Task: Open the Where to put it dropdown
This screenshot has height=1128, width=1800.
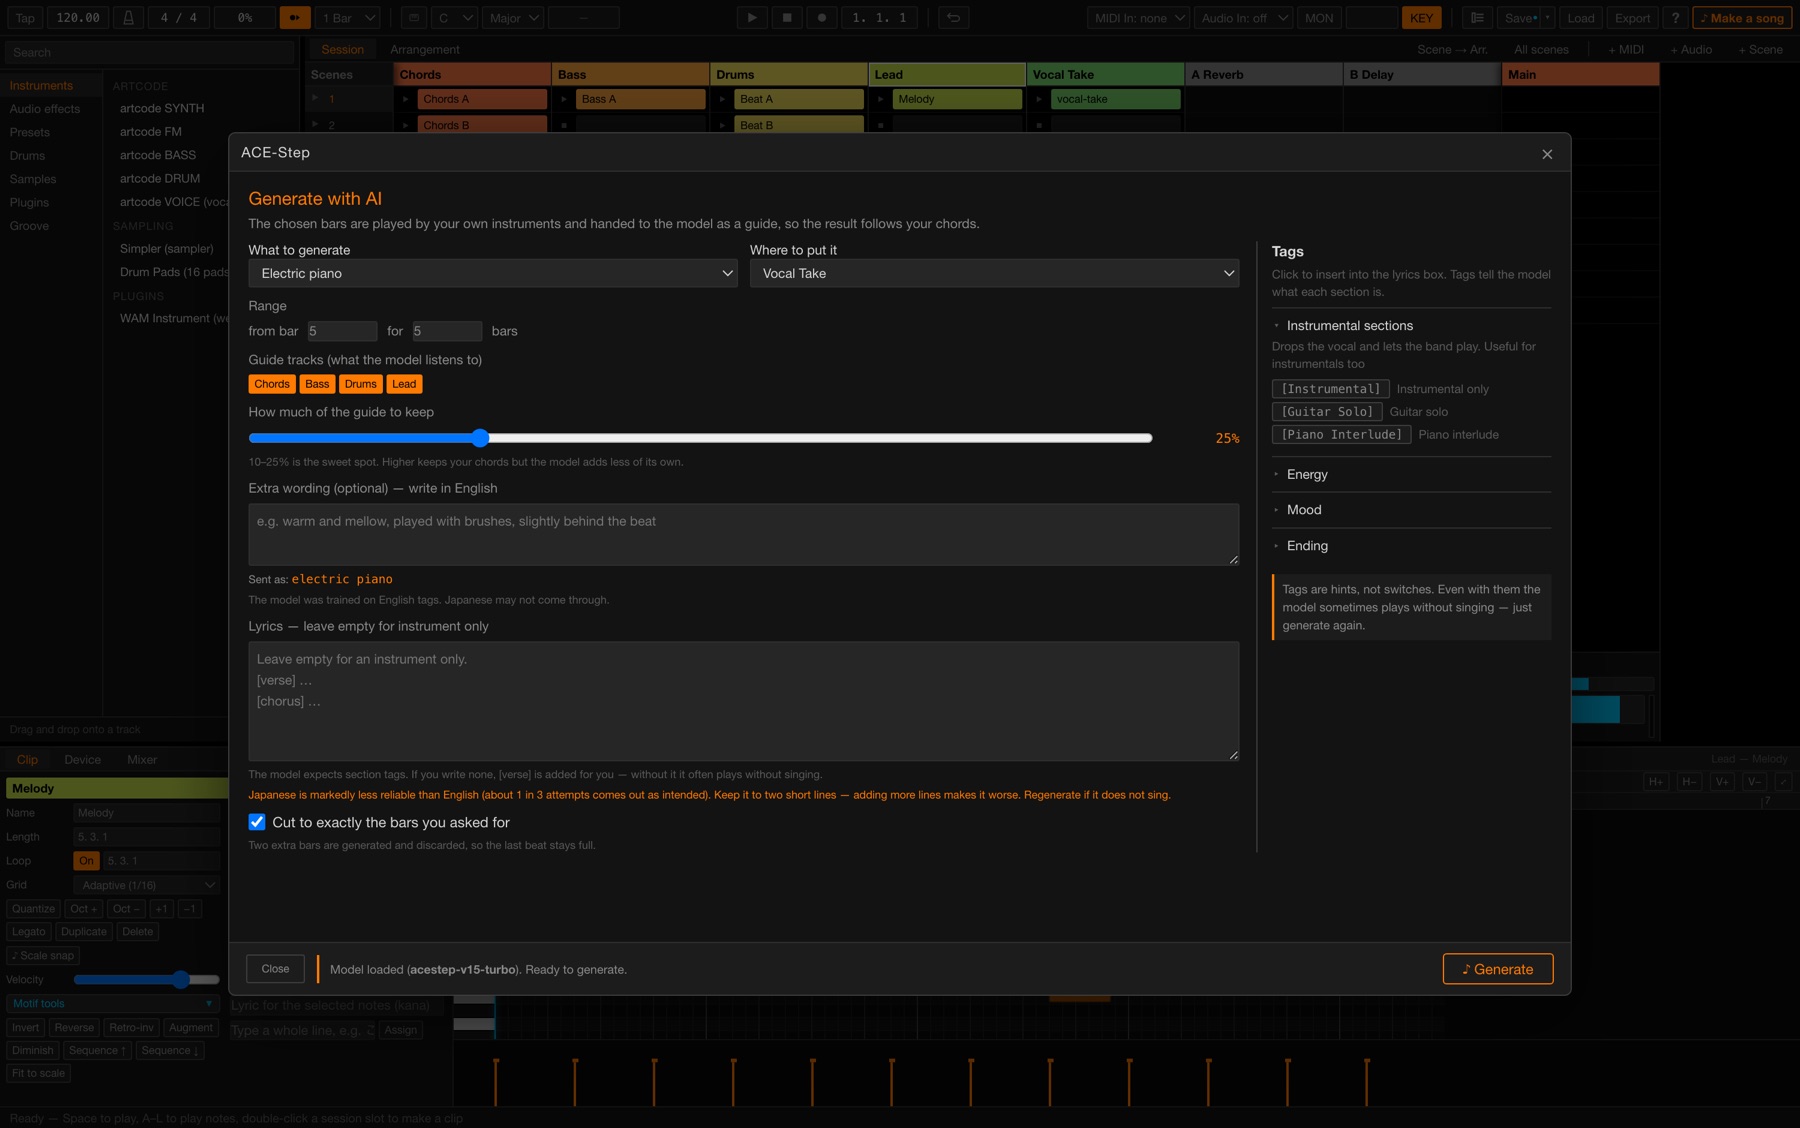Action: click(994, 273)
